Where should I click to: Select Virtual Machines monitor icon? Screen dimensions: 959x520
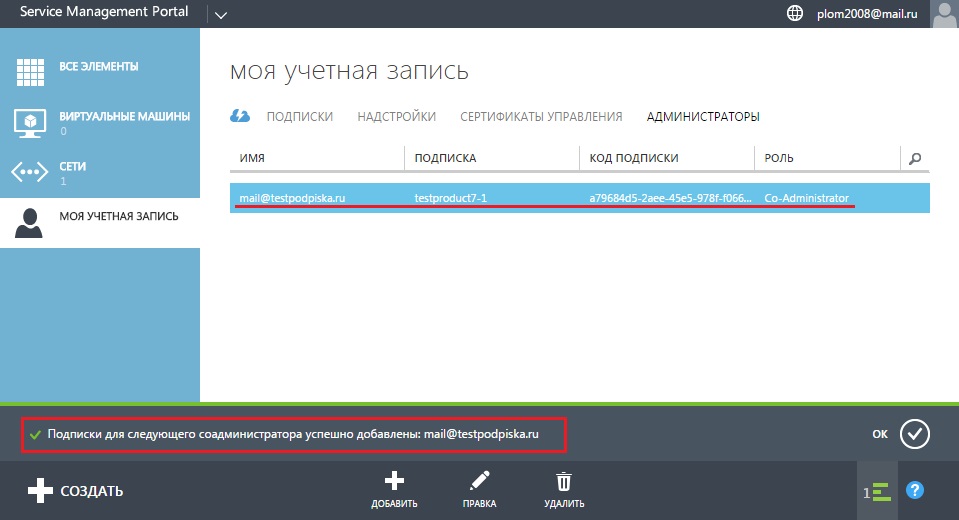[x=29, y=122]
